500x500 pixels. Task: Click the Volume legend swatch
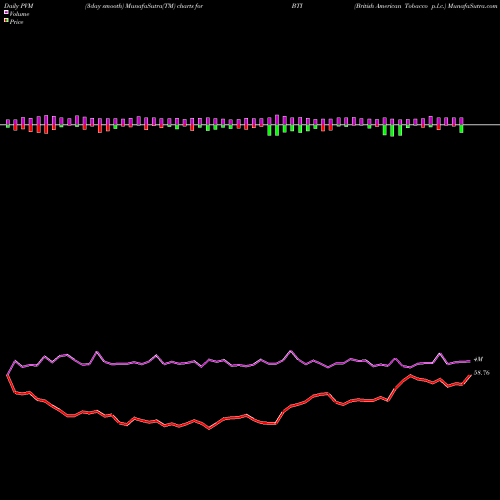click(6, 13)
